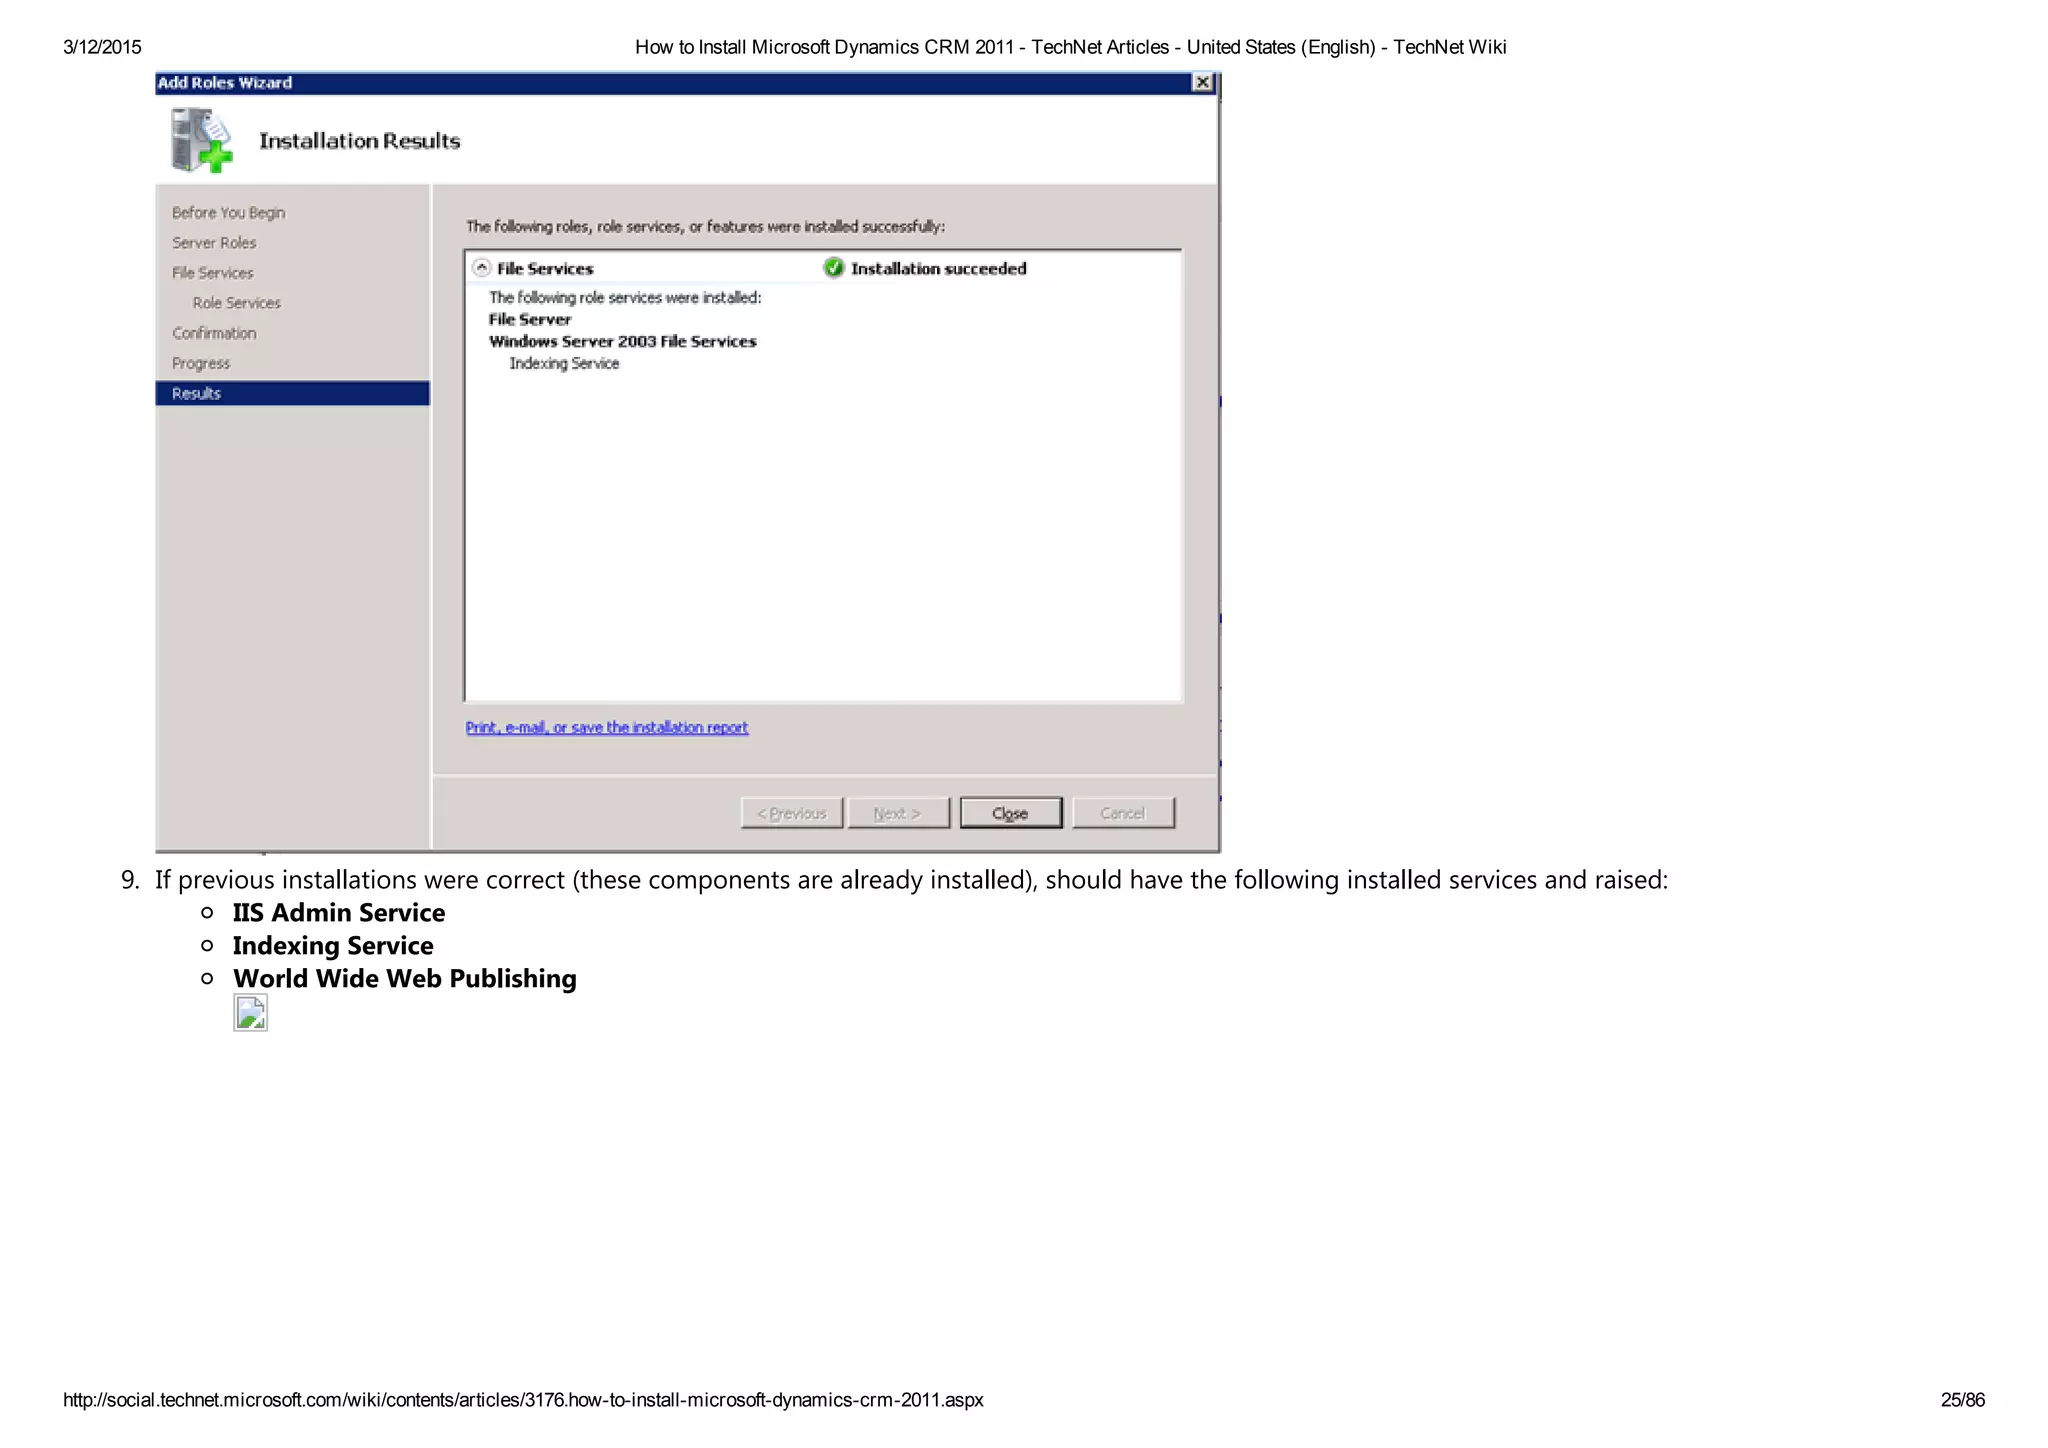Click the Installation Results title
The width and height of the screenshot is (2048, 1448).
coord(360,141)
